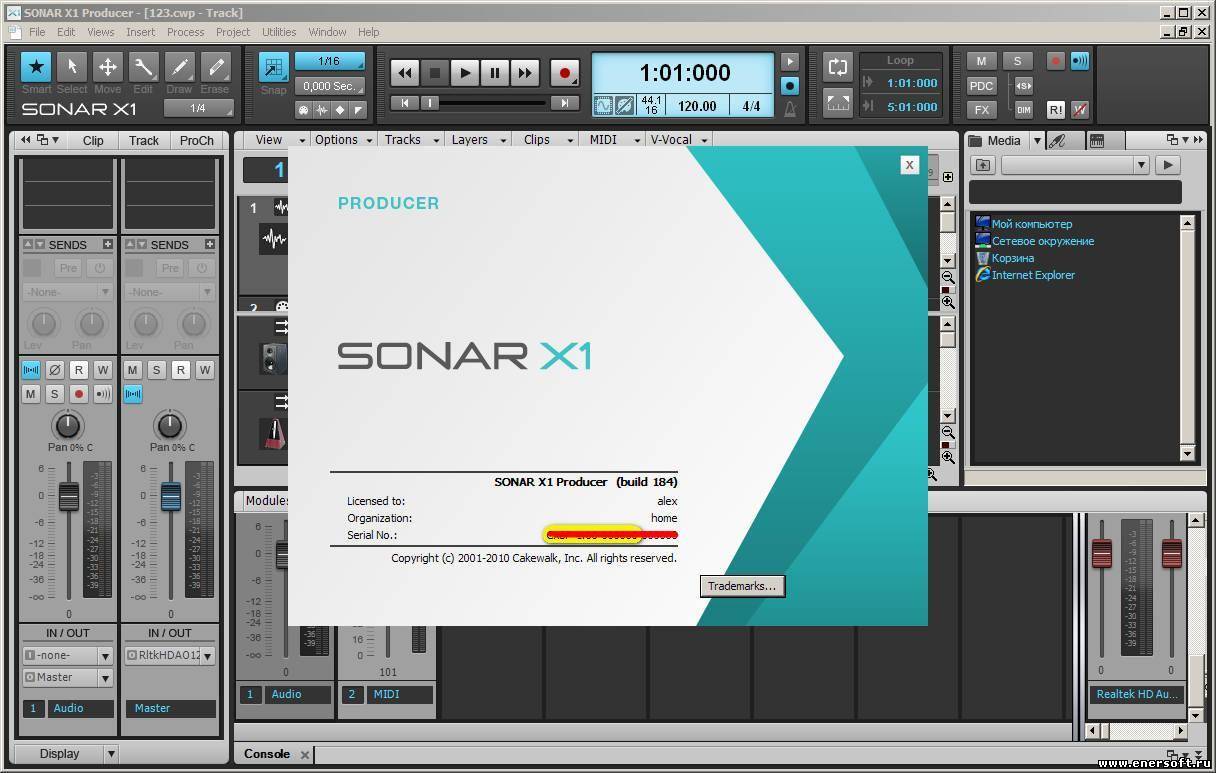
Task: Open Master strip output RltkHDA dropdown
Action: [x=170, y=655]
